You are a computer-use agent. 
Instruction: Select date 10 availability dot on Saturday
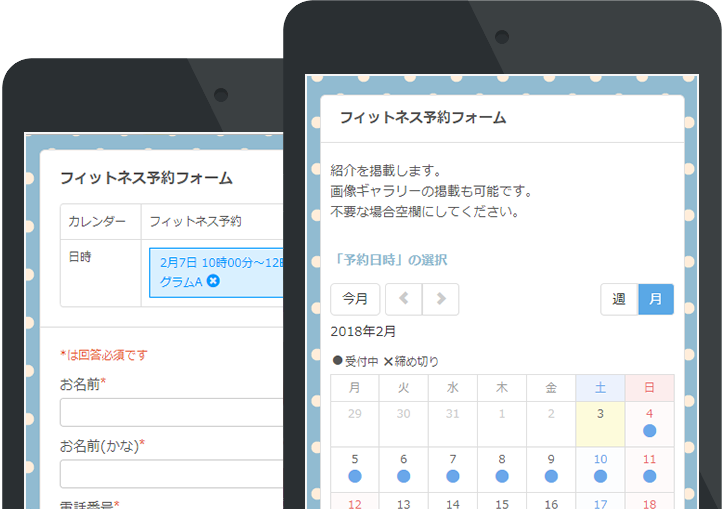click(x=600, y=477)
